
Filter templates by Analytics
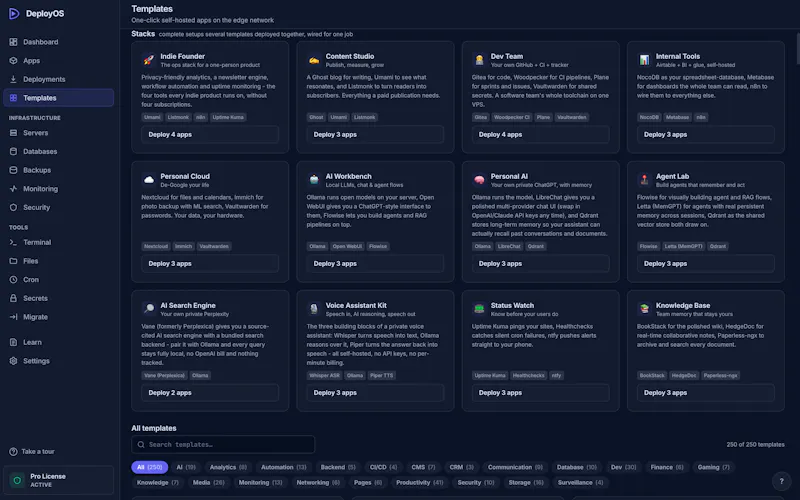228,467
